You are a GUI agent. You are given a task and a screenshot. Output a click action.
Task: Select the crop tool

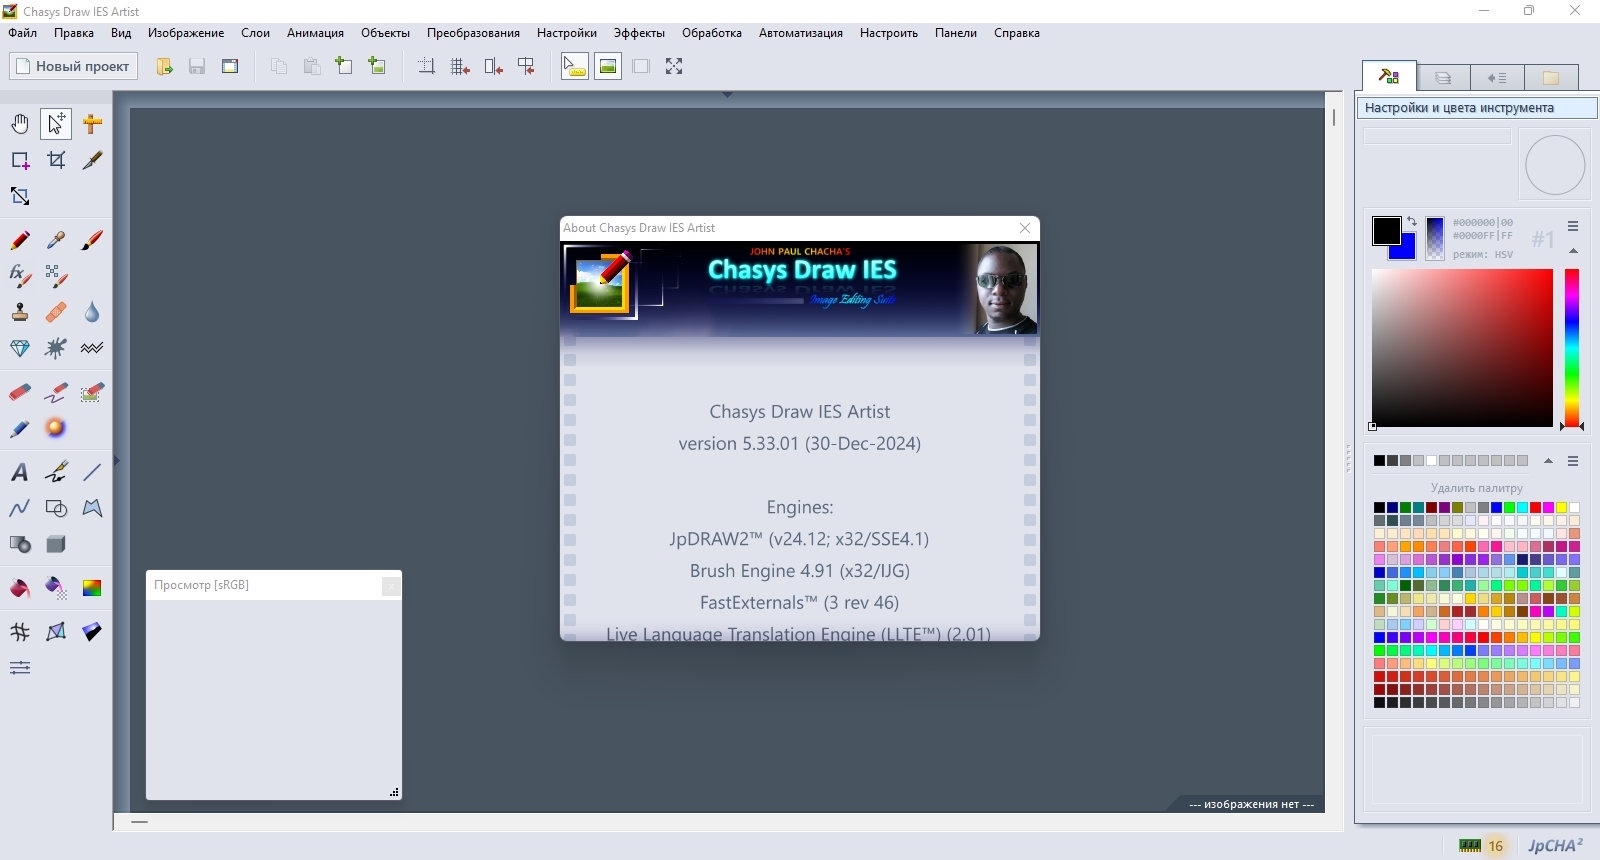point(56,160)
